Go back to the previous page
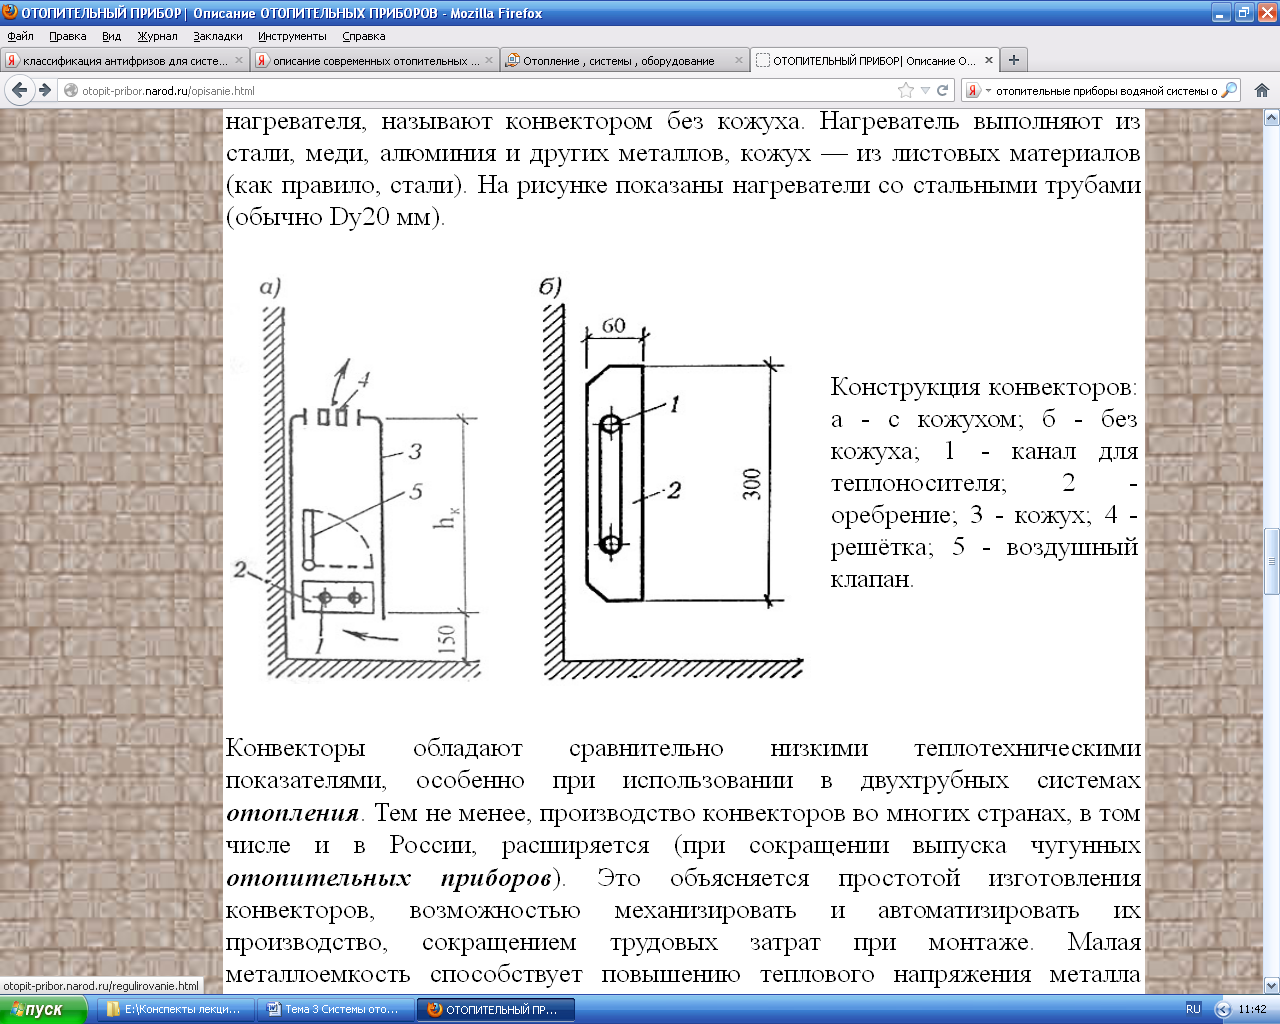Screen dimensions: 1280x1024 pos(19,90)
